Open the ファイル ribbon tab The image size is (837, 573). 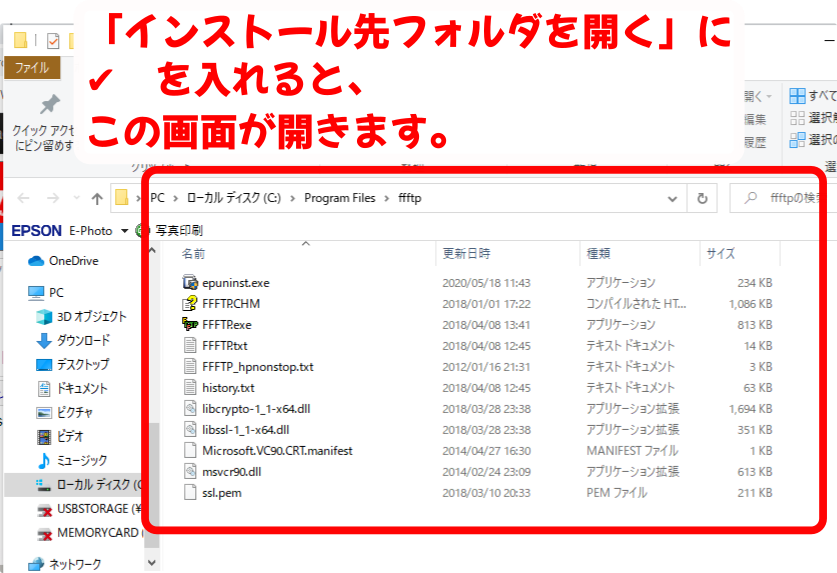coord(31,68)
